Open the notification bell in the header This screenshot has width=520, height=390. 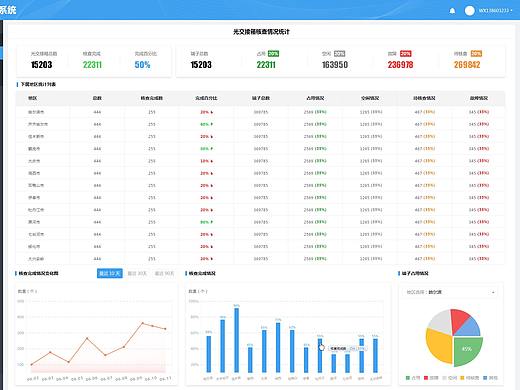[x=452, y=11]
